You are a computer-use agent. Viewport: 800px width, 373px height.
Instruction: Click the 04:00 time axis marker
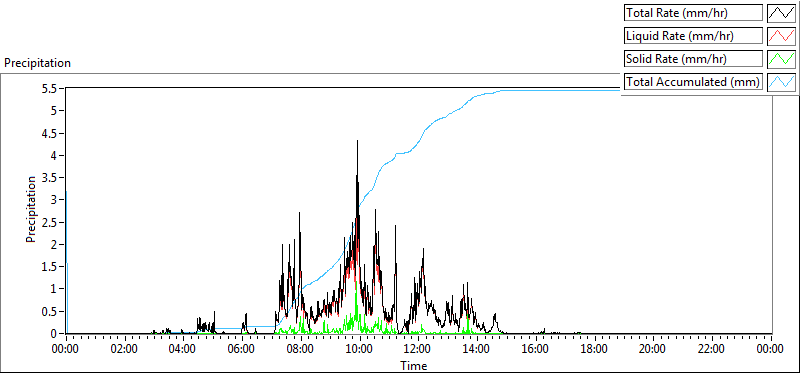(x=184, y=349)
